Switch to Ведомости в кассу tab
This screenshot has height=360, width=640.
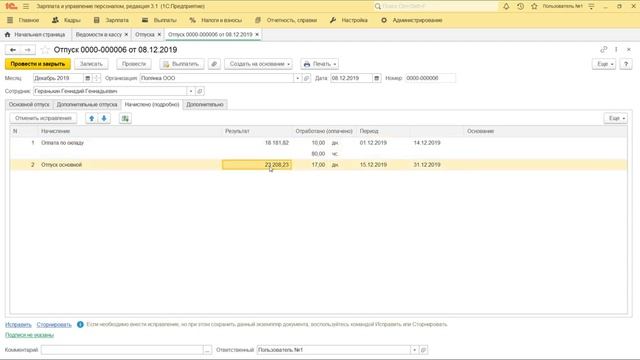pyautogui.click(x=99, y=35)
